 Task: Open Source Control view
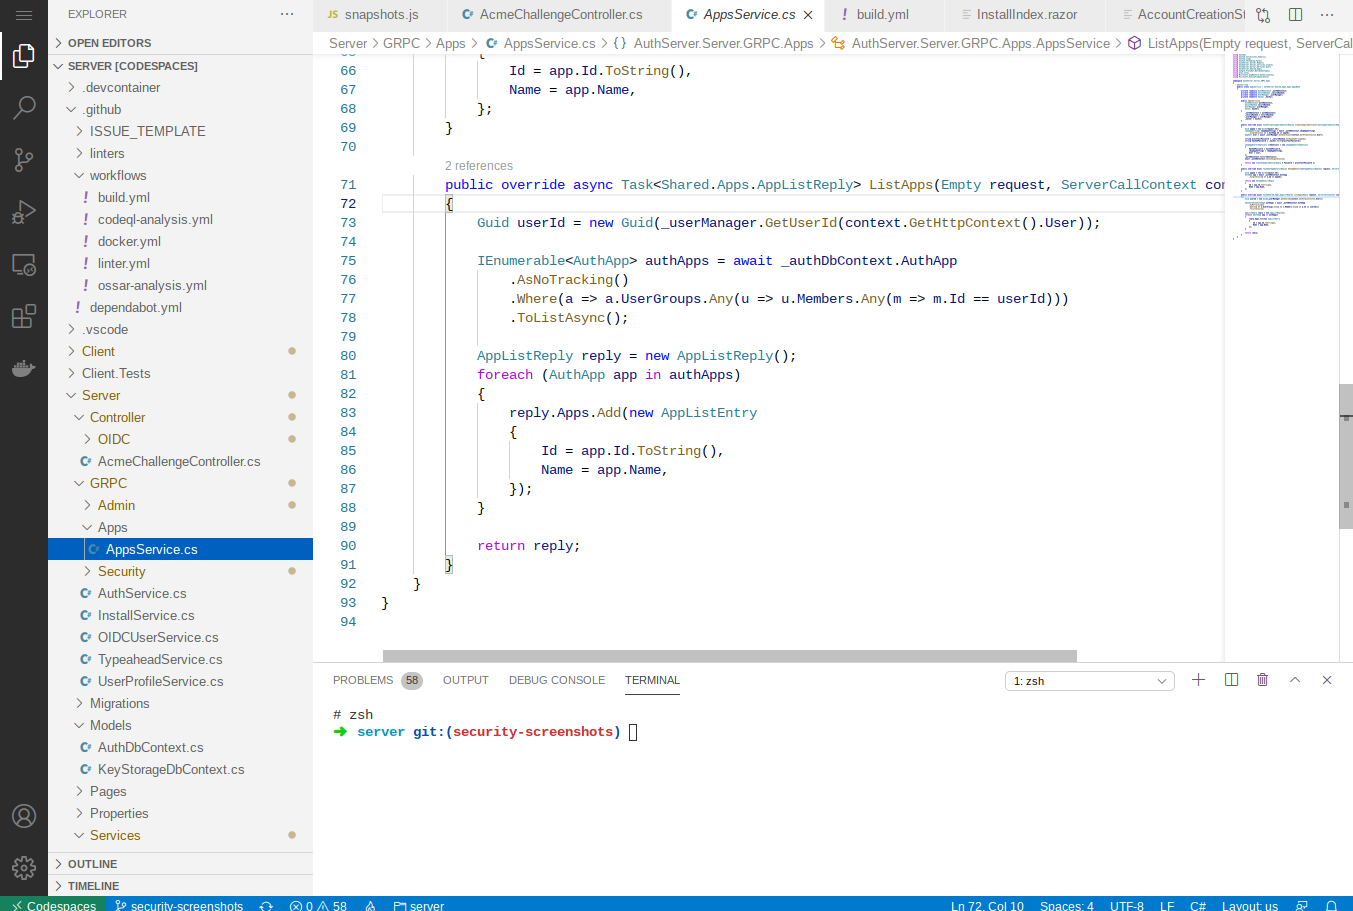coord(24,160)
